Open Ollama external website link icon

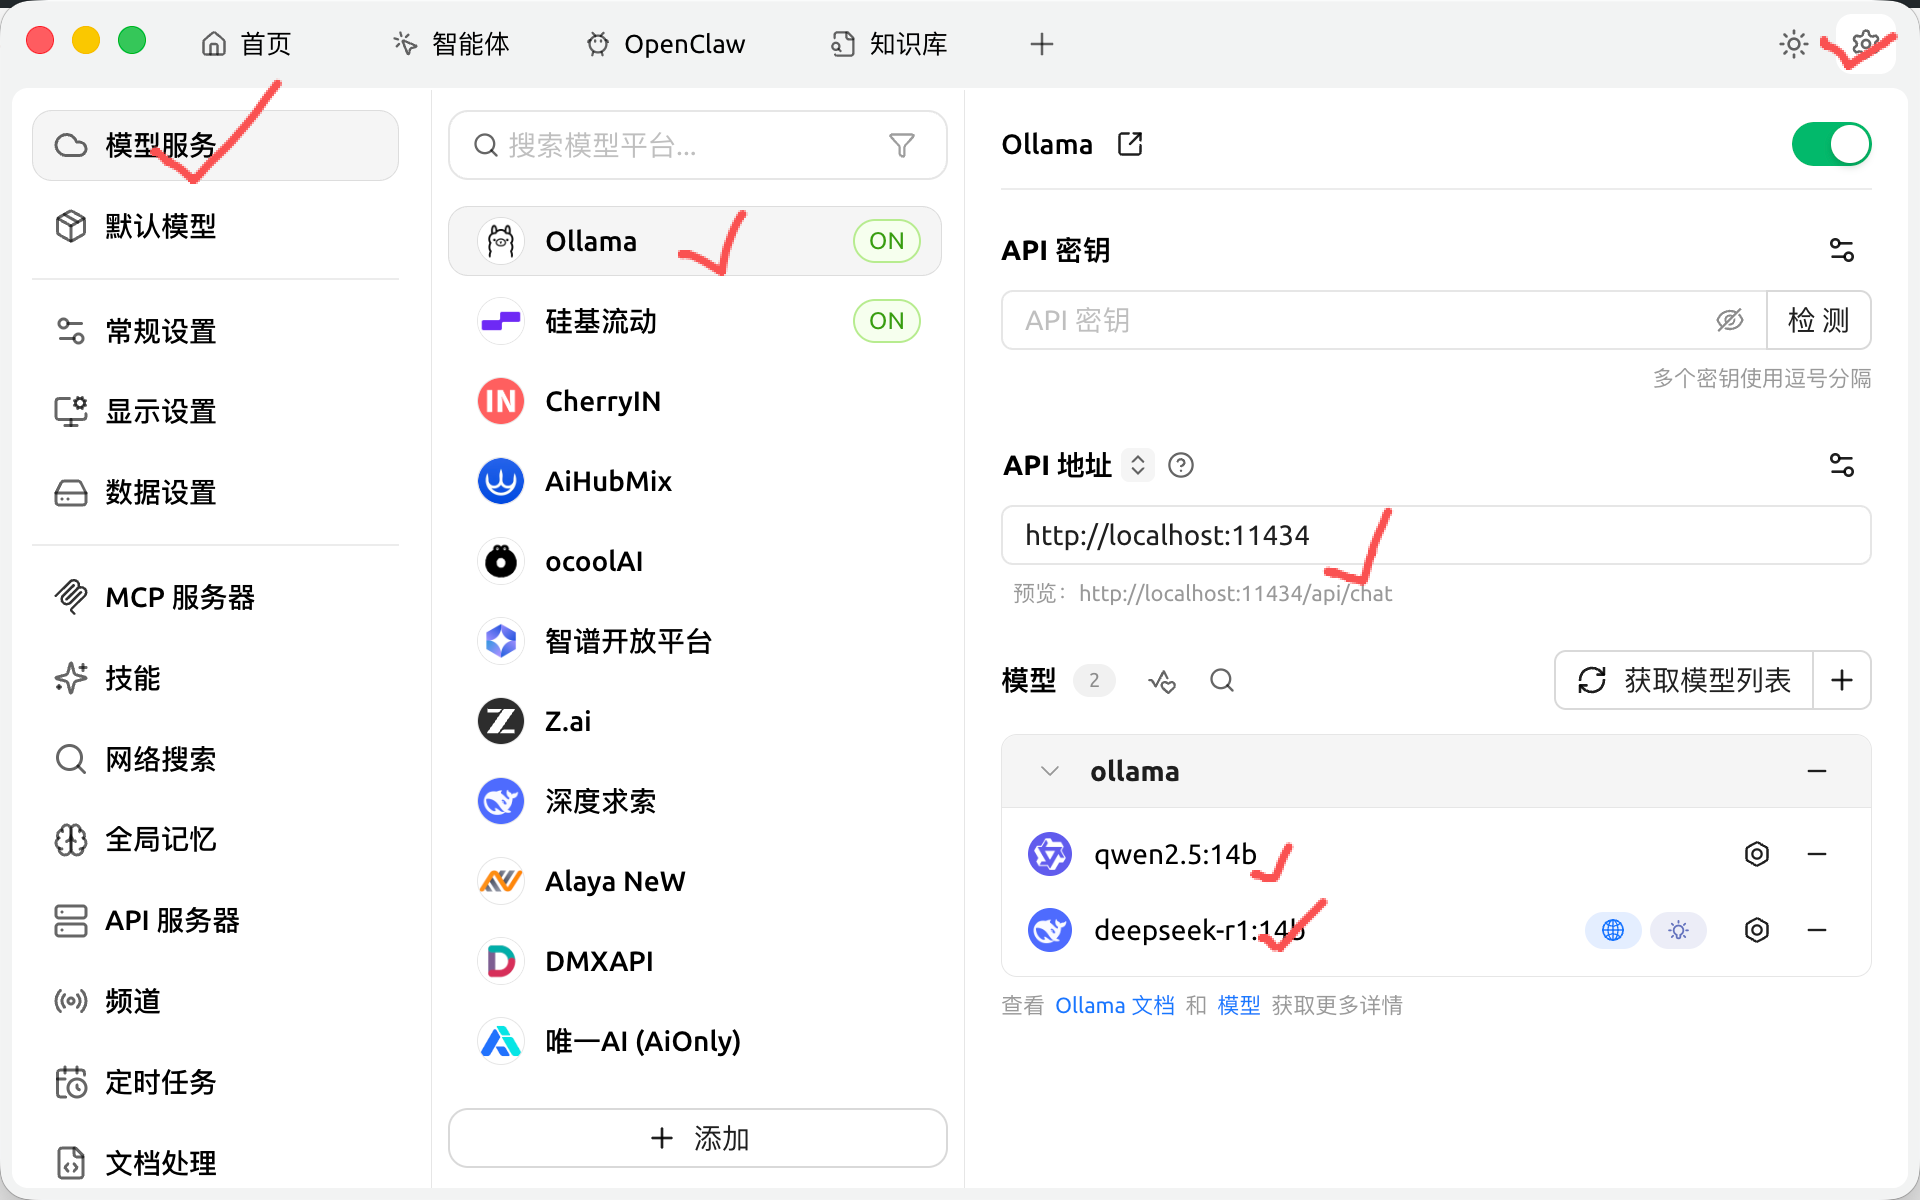1130,144
